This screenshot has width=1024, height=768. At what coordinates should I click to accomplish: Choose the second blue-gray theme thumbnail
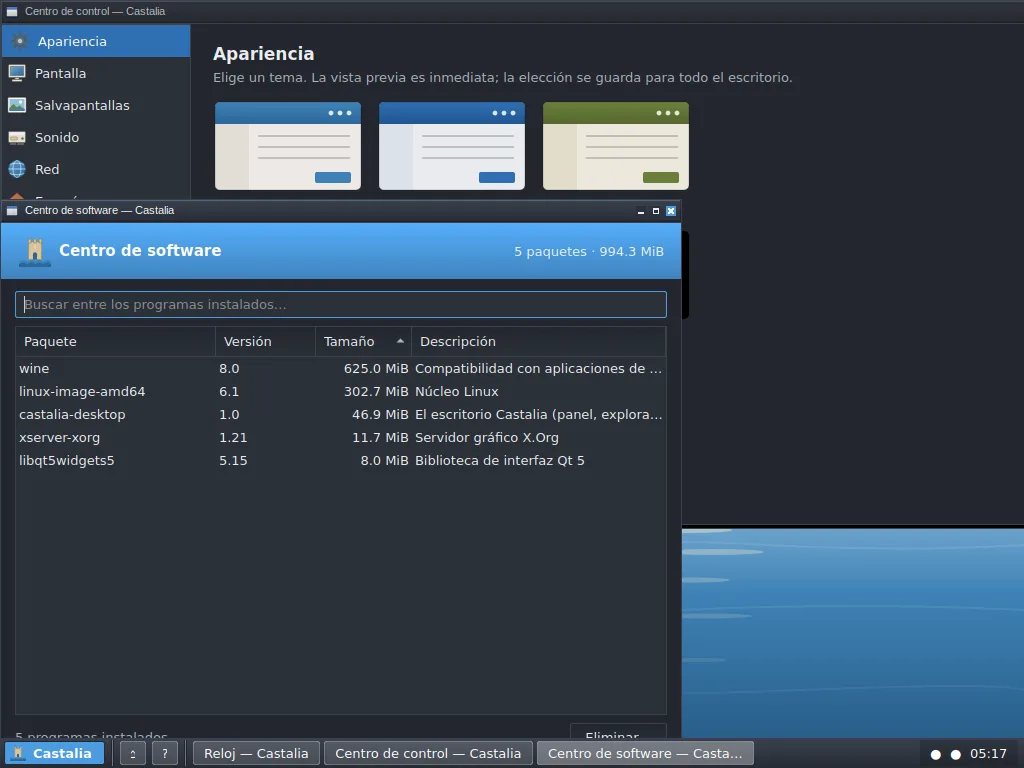(452, 146)
